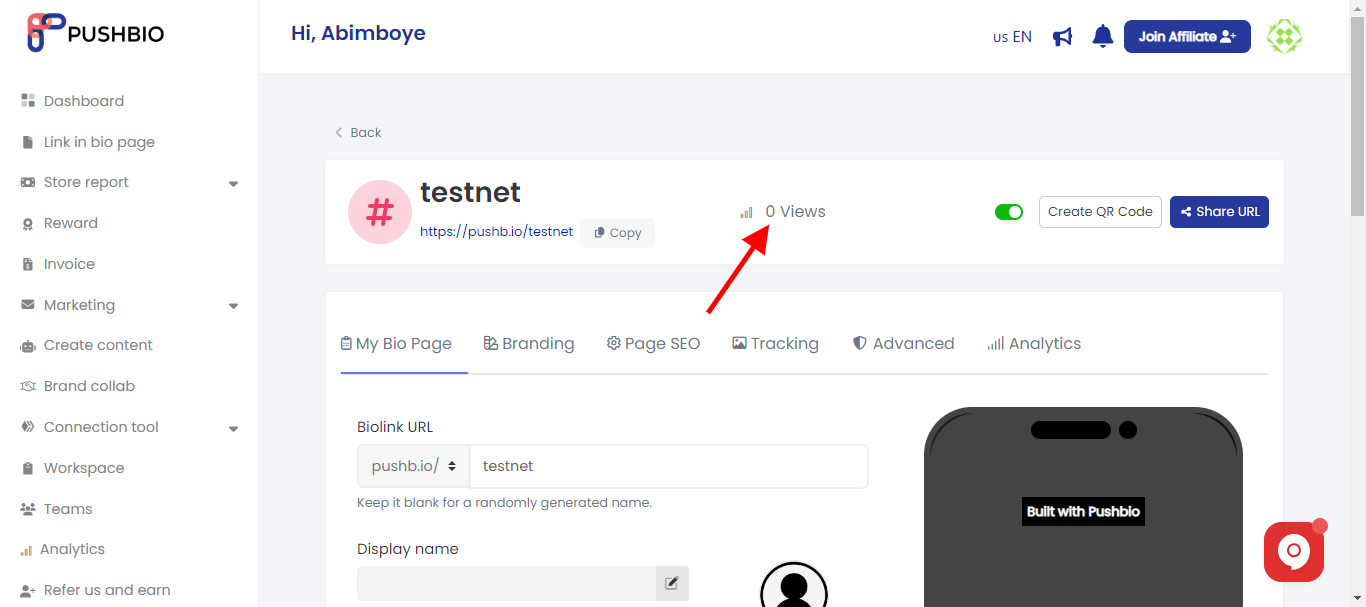The height and width of the screenshot is (607, 1366).
Task: Click the Reward medal icon
Action: (x=28, y=224)
